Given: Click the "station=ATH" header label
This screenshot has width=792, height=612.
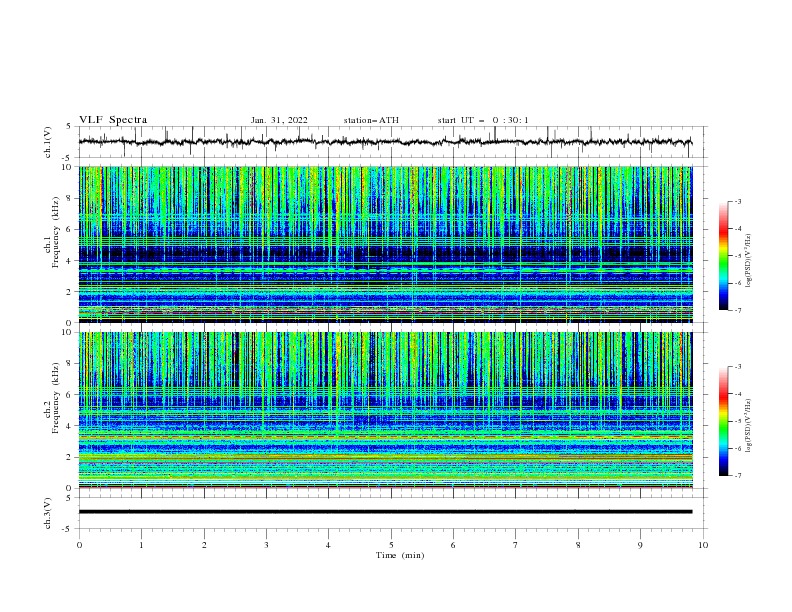Looking at the screenshot, I should pos(371,120).
